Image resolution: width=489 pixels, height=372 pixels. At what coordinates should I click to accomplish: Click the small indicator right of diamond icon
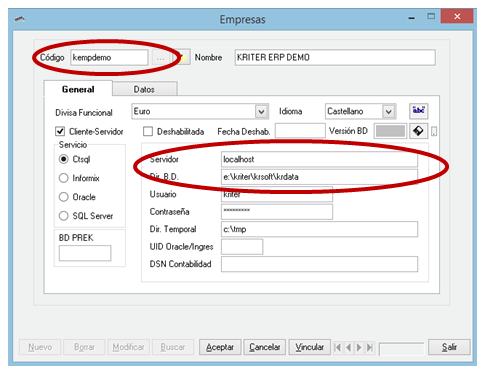434,131
